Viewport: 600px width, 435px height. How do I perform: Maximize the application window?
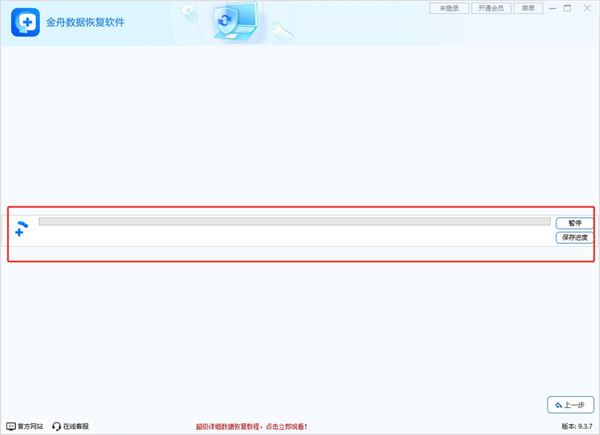567,8
